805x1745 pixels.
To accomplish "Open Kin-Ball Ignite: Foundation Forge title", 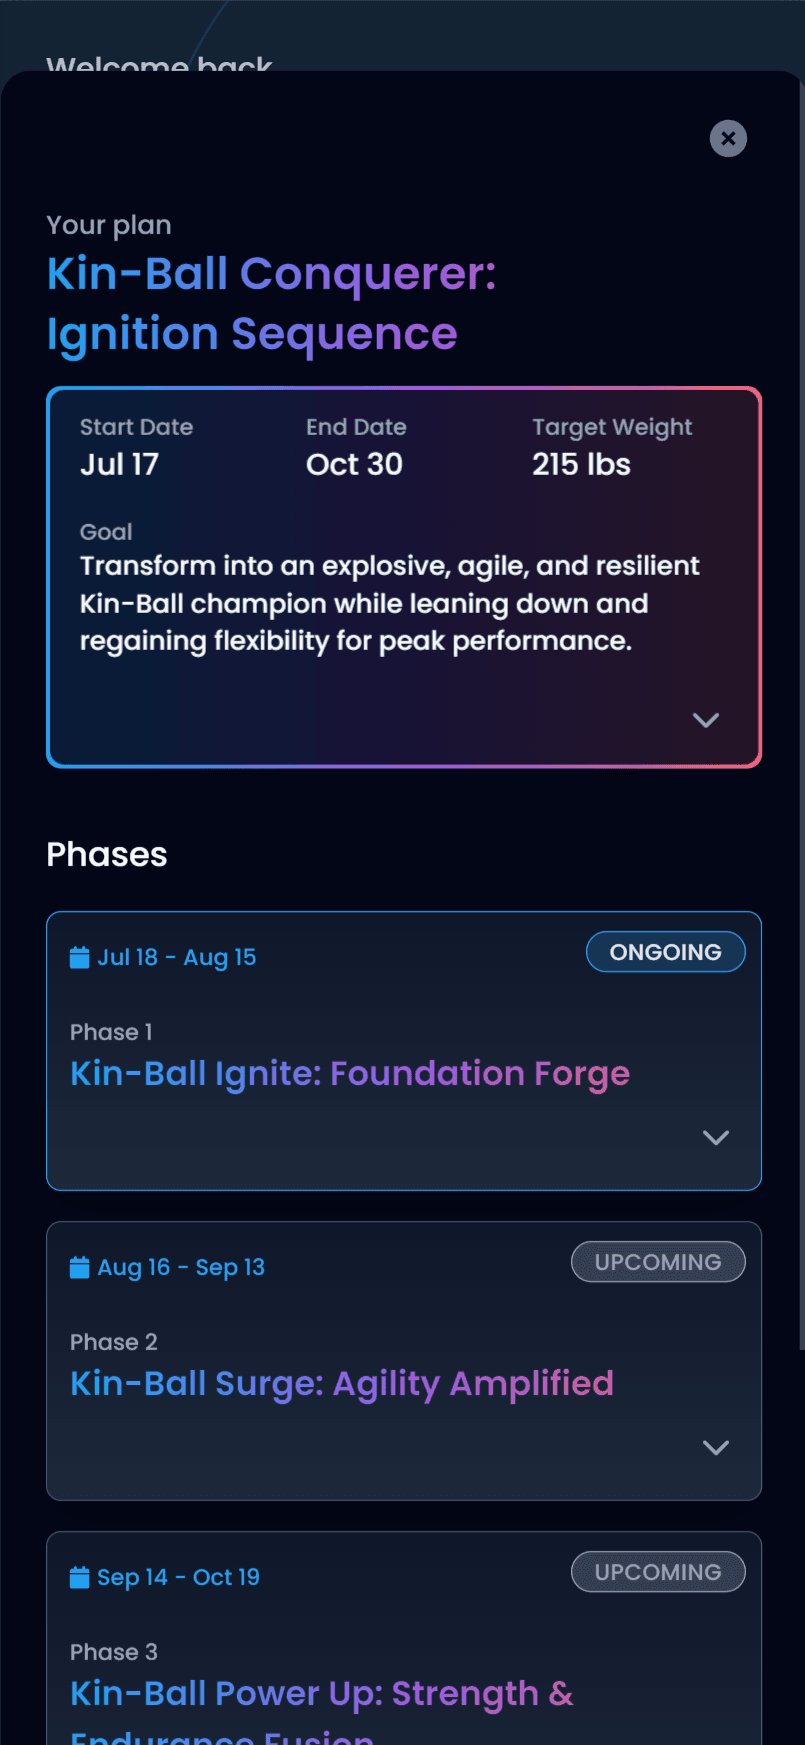I will (350, 1074).
